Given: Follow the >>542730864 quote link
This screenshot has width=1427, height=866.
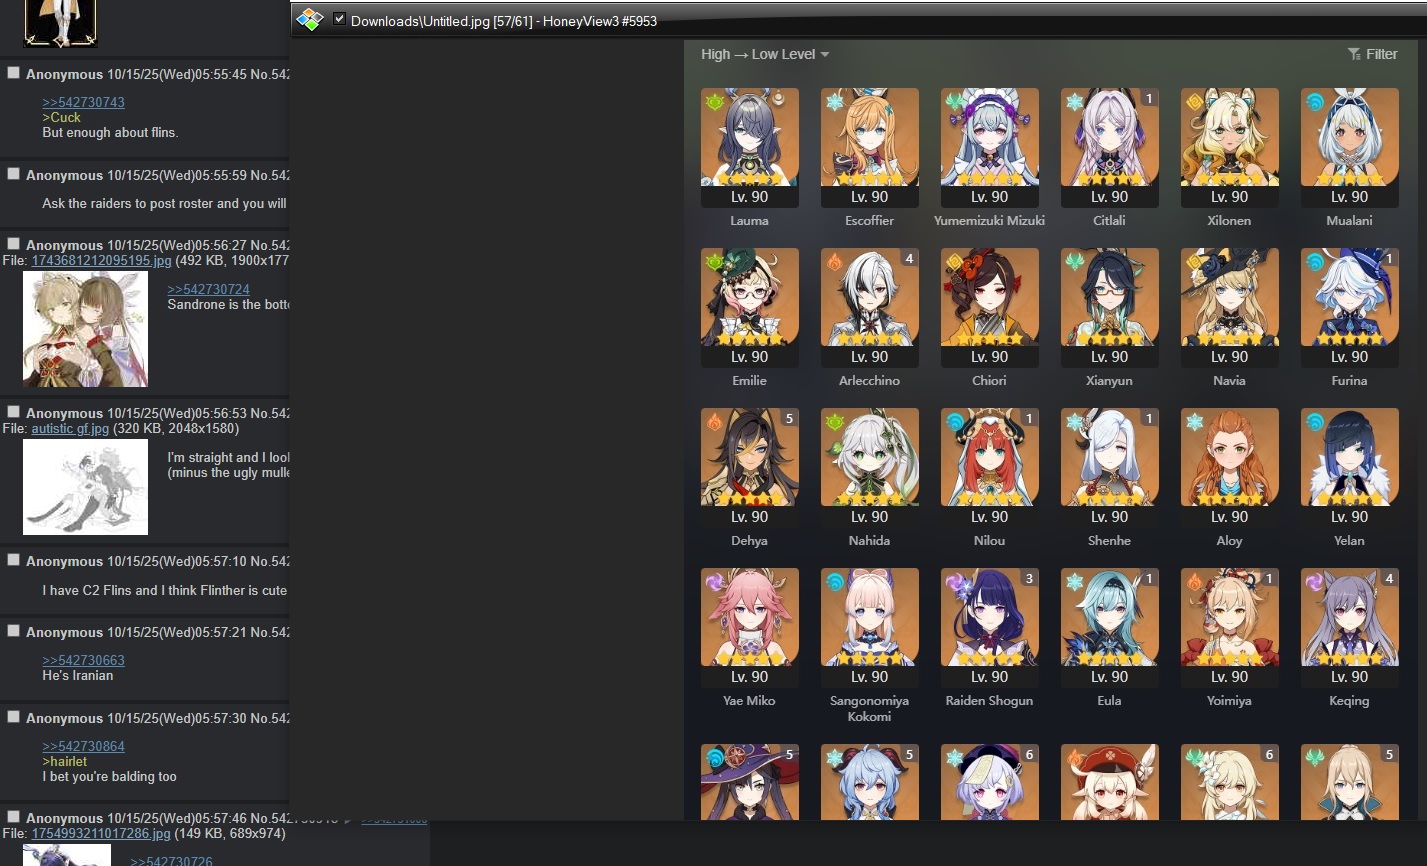Looking at the screenshot, I should click(83, 746).
